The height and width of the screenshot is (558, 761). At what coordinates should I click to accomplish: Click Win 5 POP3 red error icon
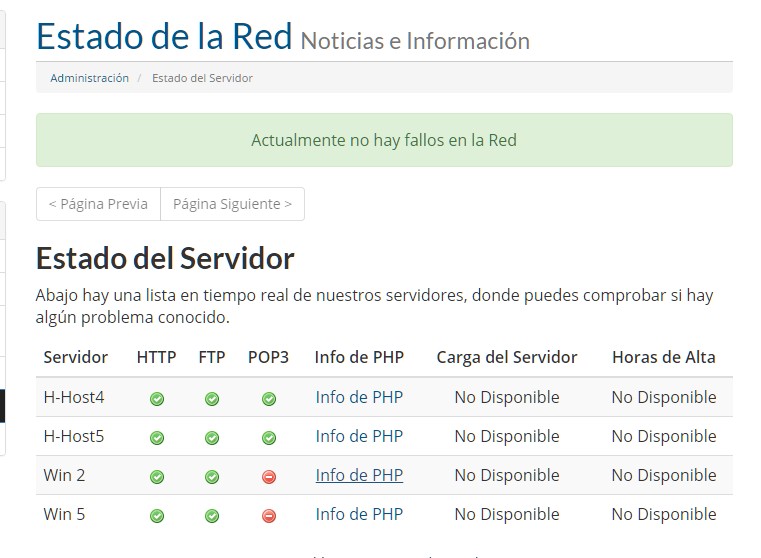268,516
